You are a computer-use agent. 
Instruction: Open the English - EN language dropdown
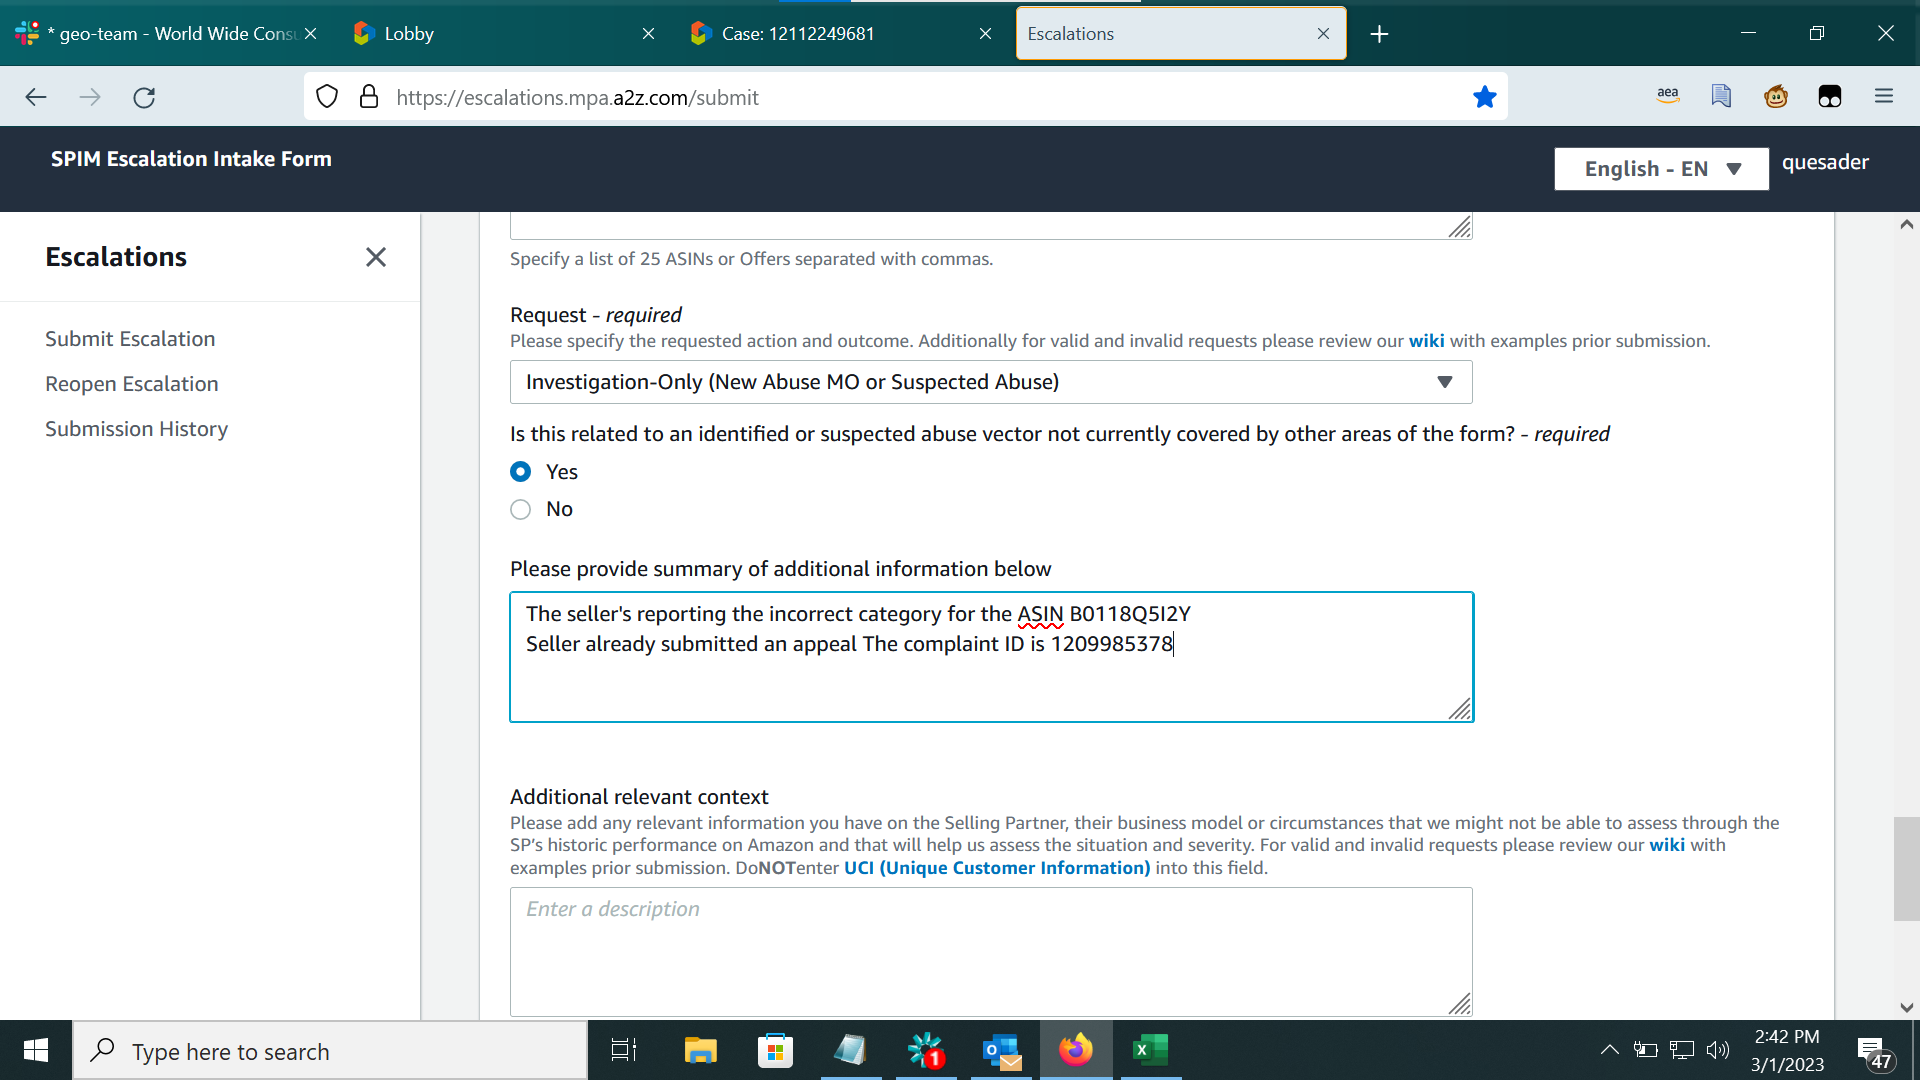tap(1661, 169)
